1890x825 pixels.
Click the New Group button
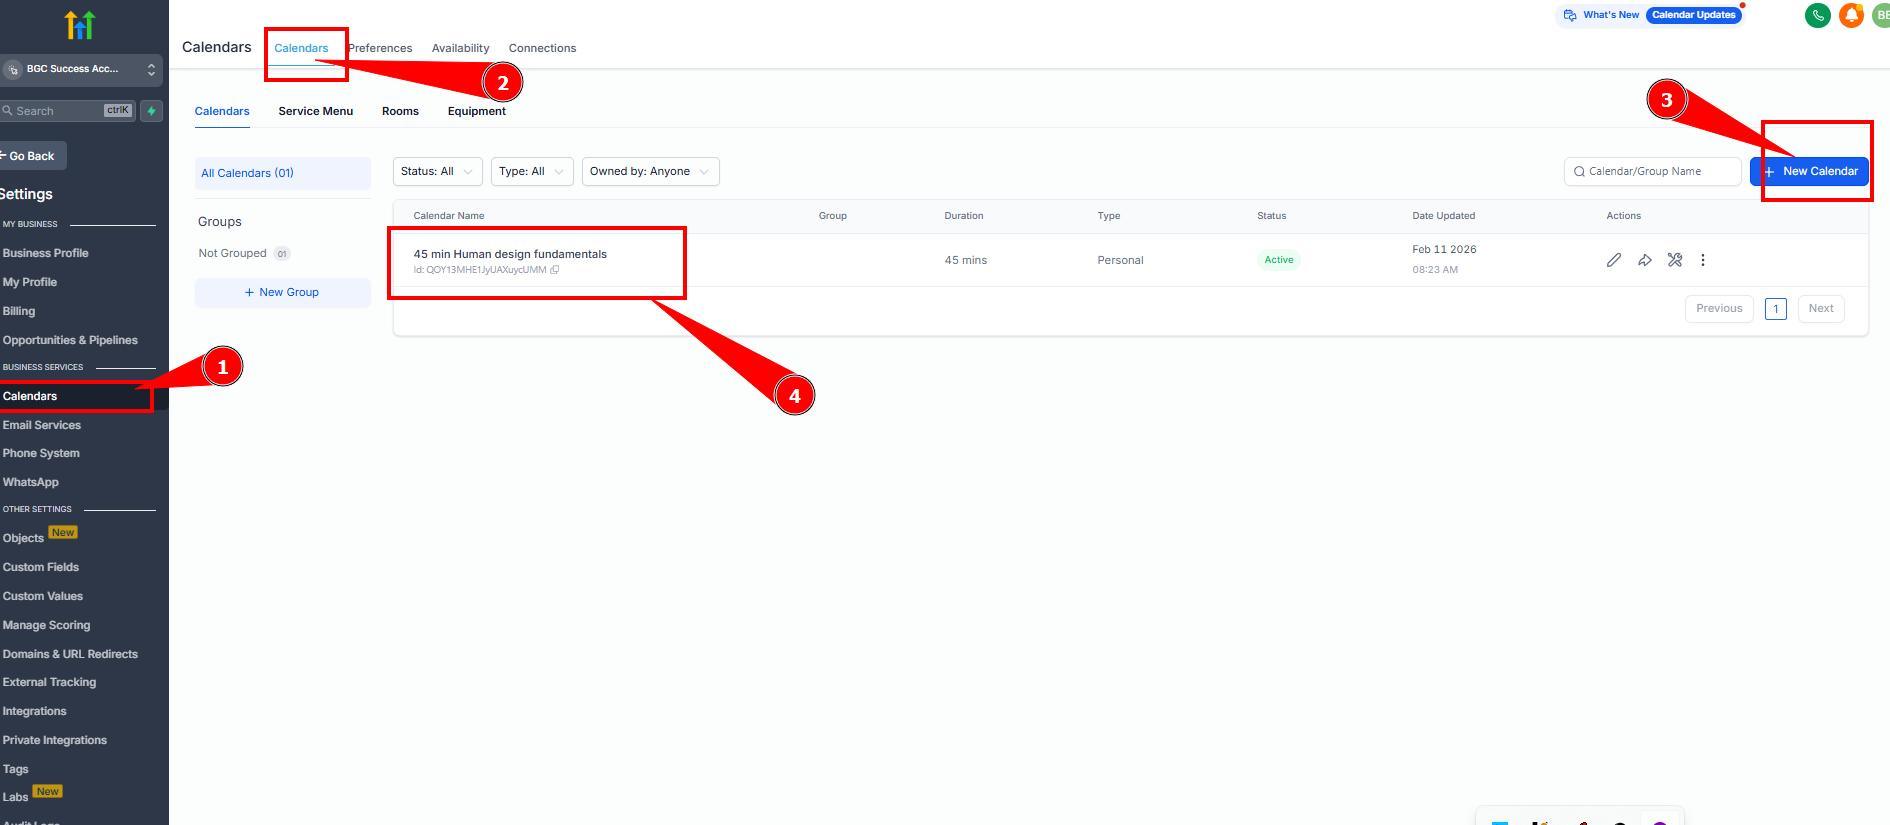(x=282, y=292)
